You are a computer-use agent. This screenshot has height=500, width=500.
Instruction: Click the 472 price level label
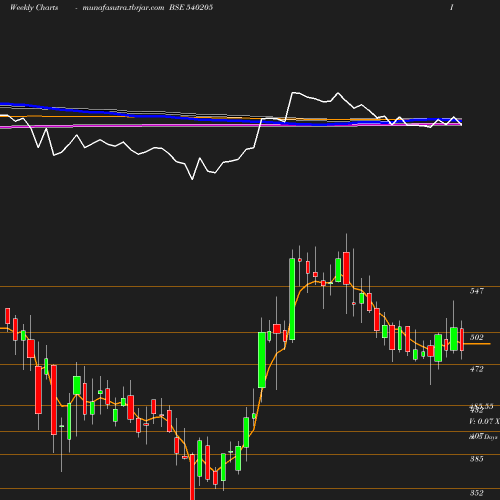(x=477, y=369)
